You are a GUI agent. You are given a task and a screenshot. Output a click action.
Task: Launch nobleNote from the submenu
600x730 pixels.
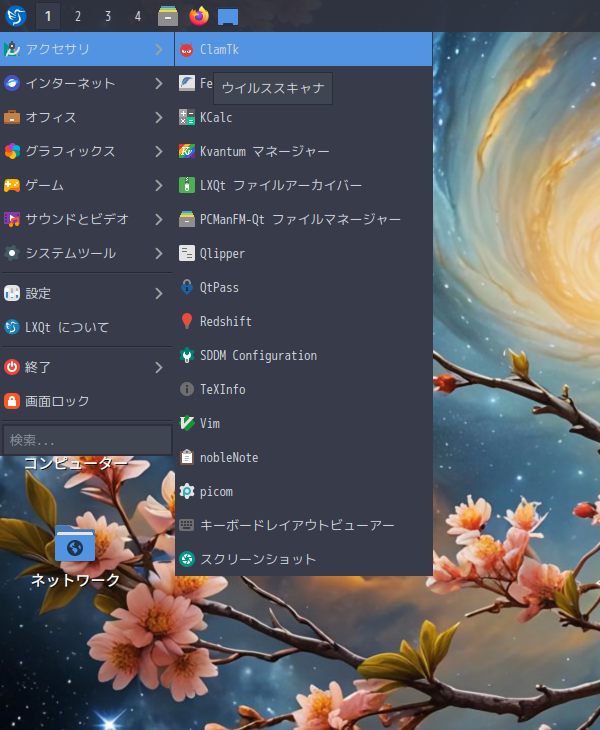303,457
